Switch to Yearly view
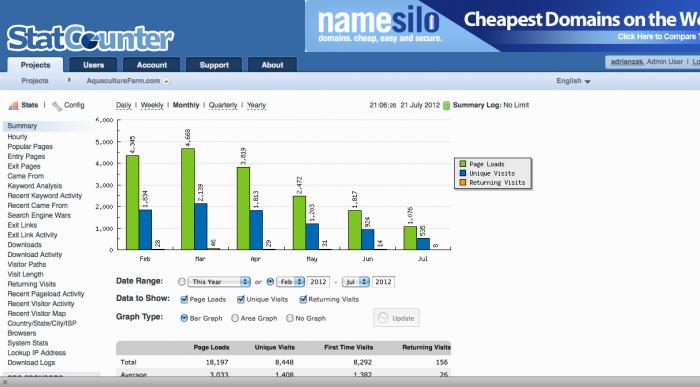The height and width of the screenshot is (387, 700). click(x=256, y=105)
